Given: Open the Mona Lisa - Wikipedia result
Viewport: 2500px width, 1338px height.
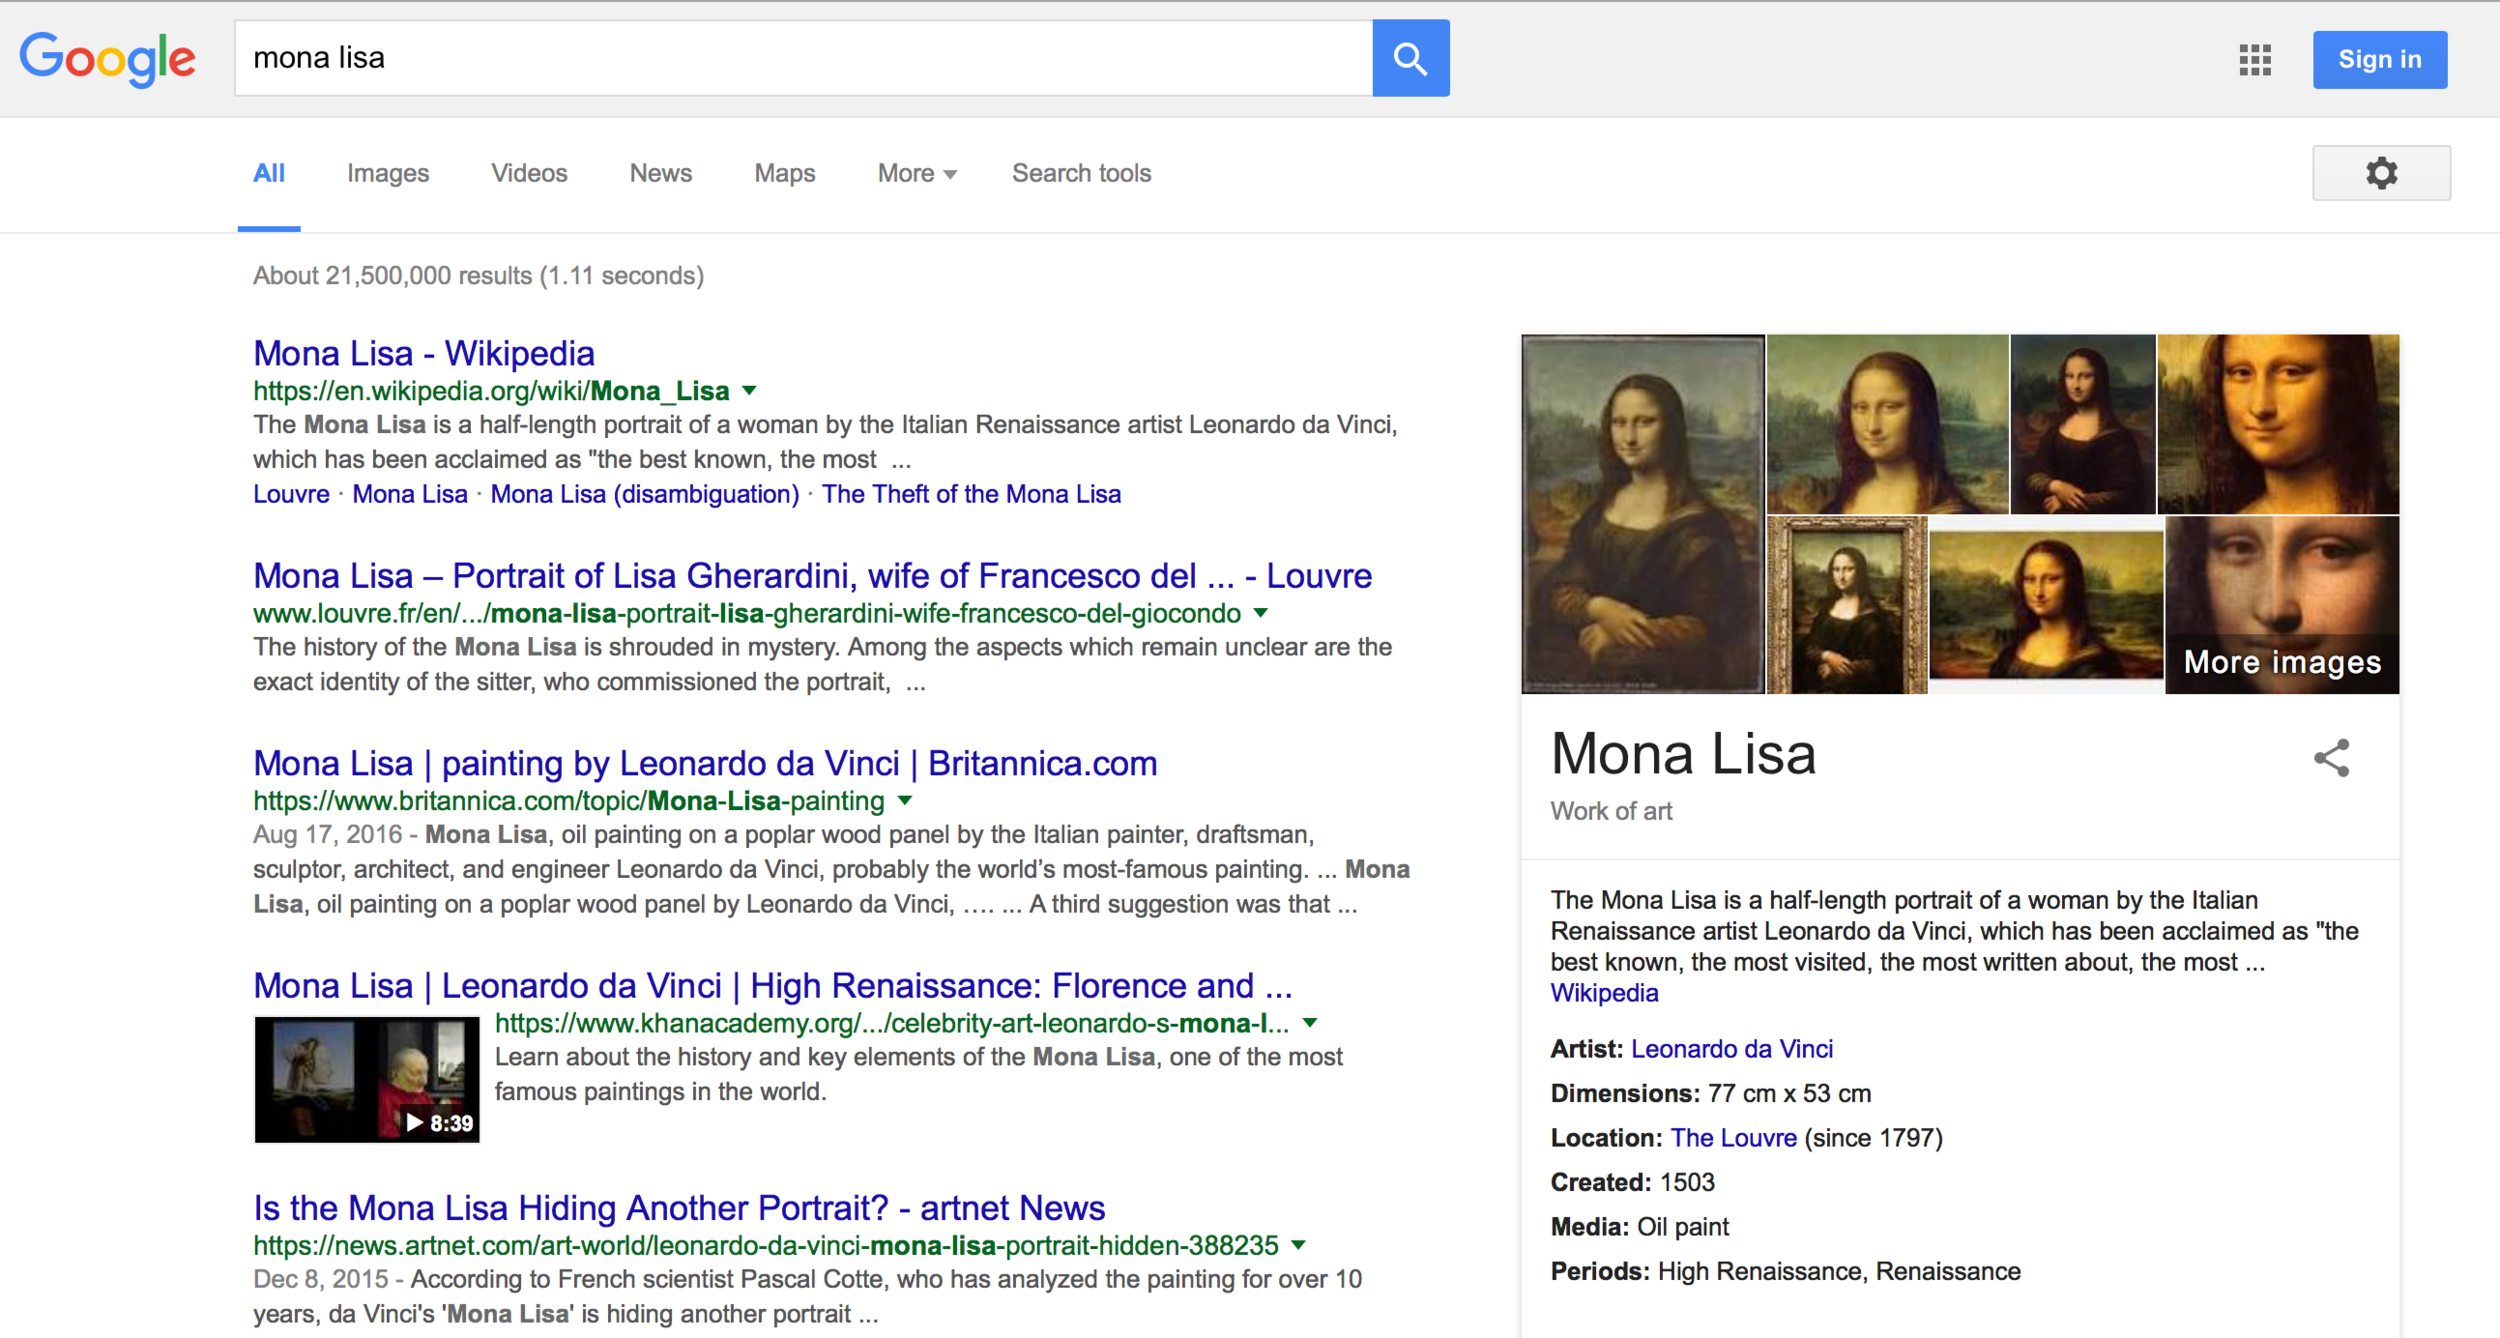Looking at the screenshot, I should 424,353.
